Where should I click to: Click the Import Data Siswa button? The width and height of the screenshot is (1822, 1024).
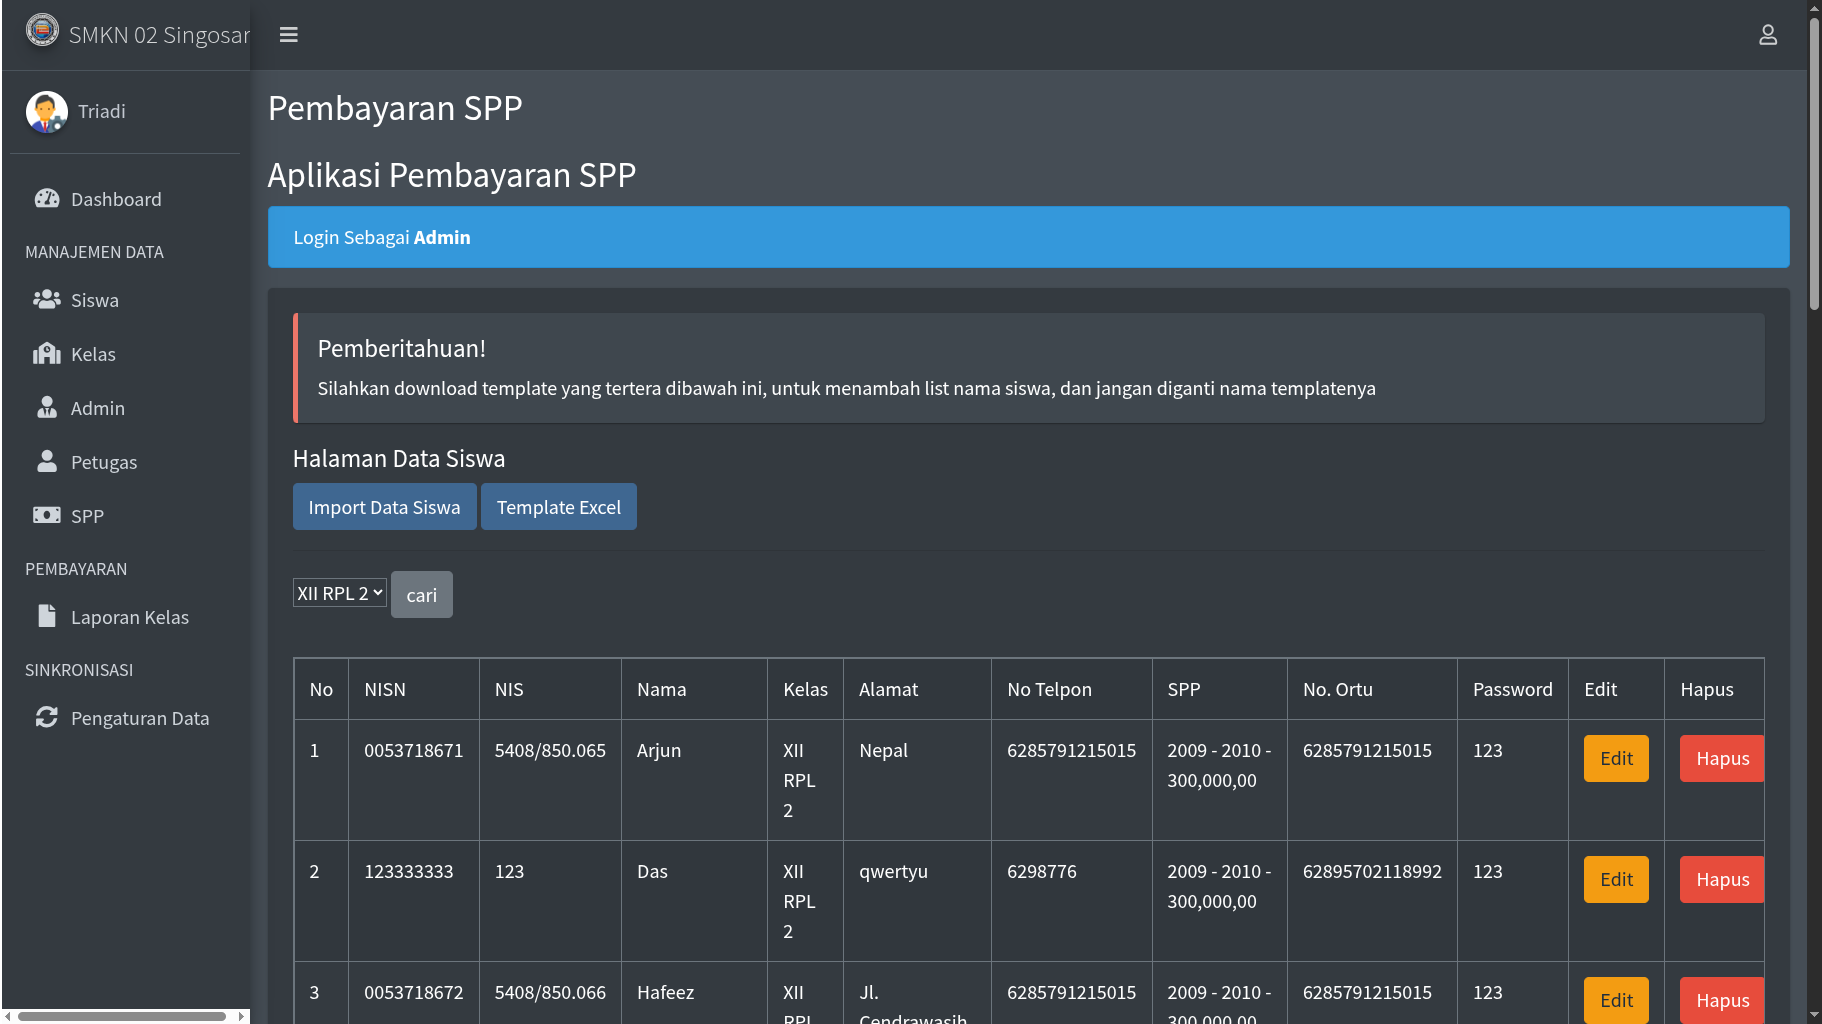pos(384,507)
